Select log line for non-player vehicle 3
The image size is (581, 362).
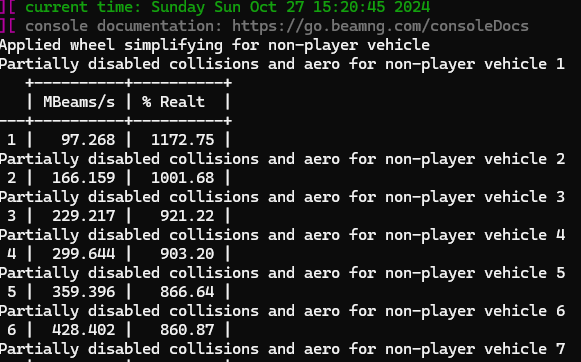[282, 197]
